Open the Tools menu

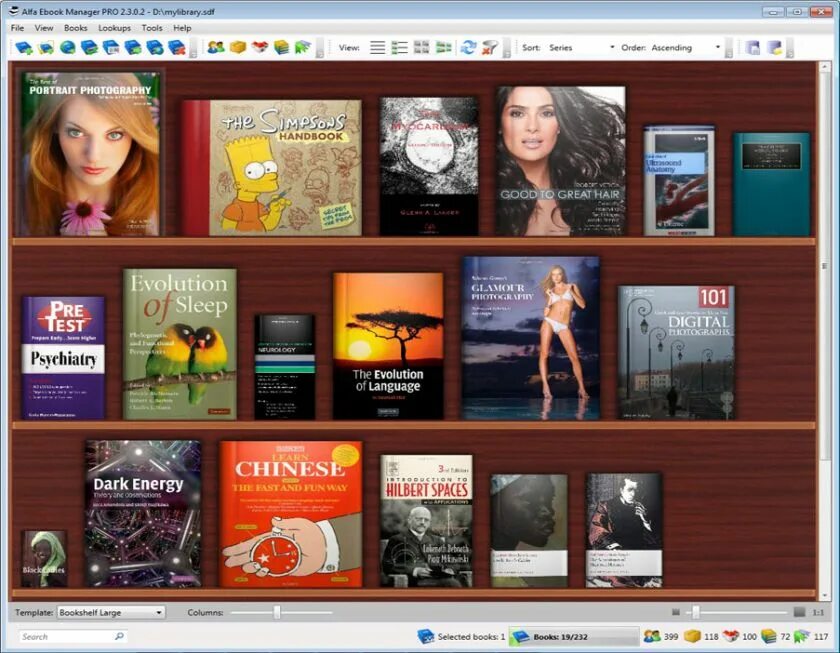click(x=152, y=28)
